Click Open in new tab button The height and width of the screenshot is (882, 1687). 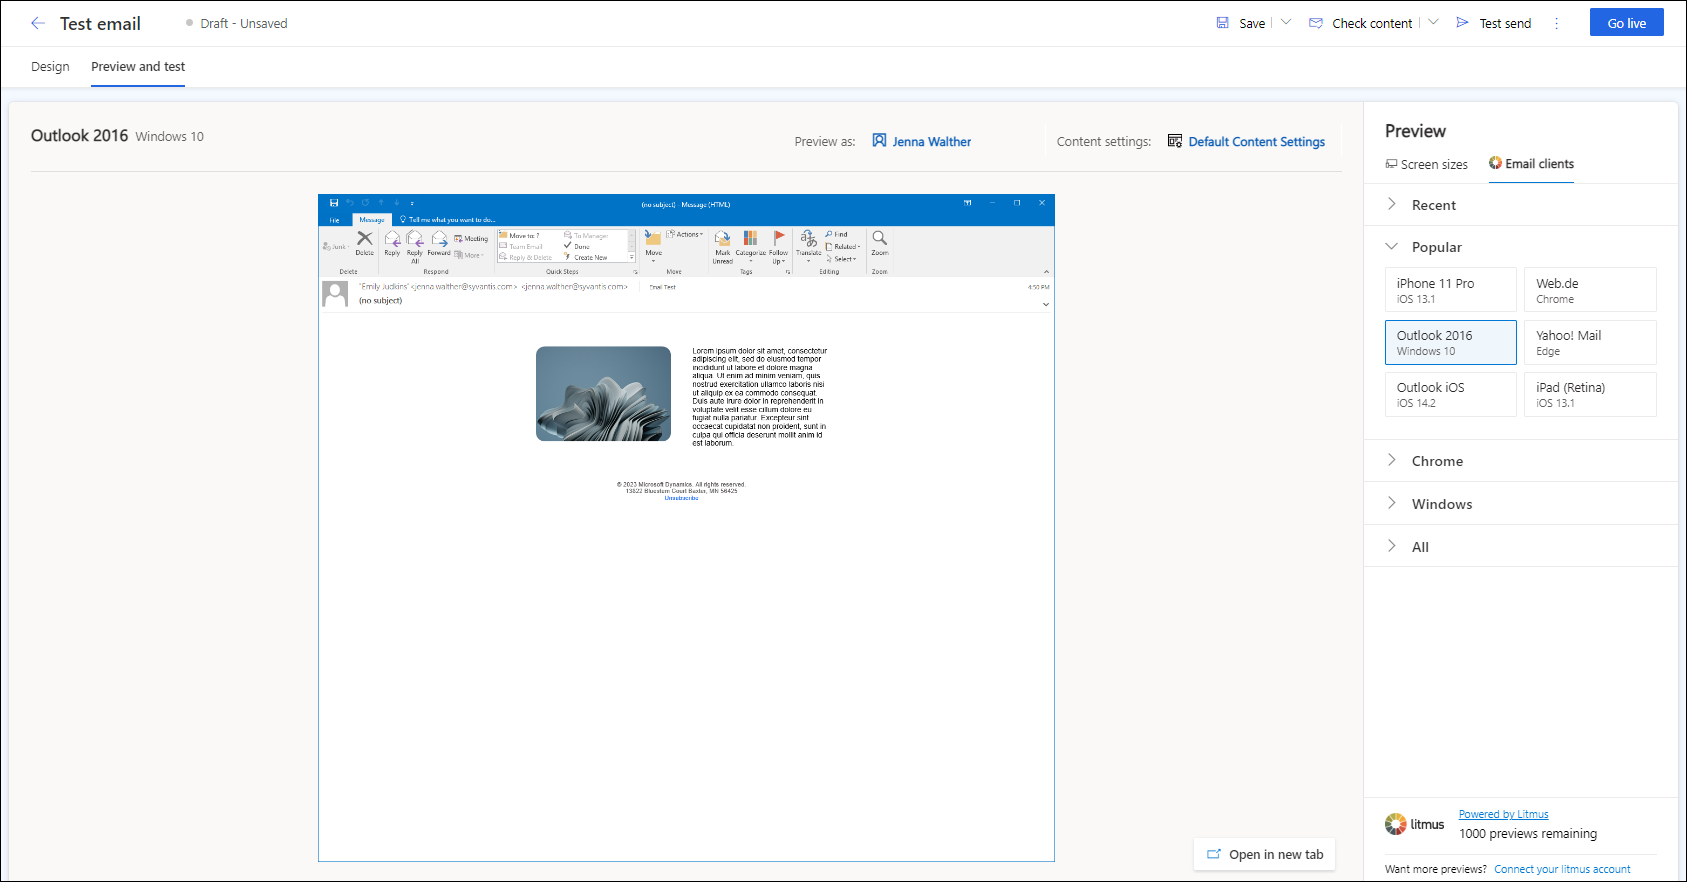click(x=1265, y=854)
